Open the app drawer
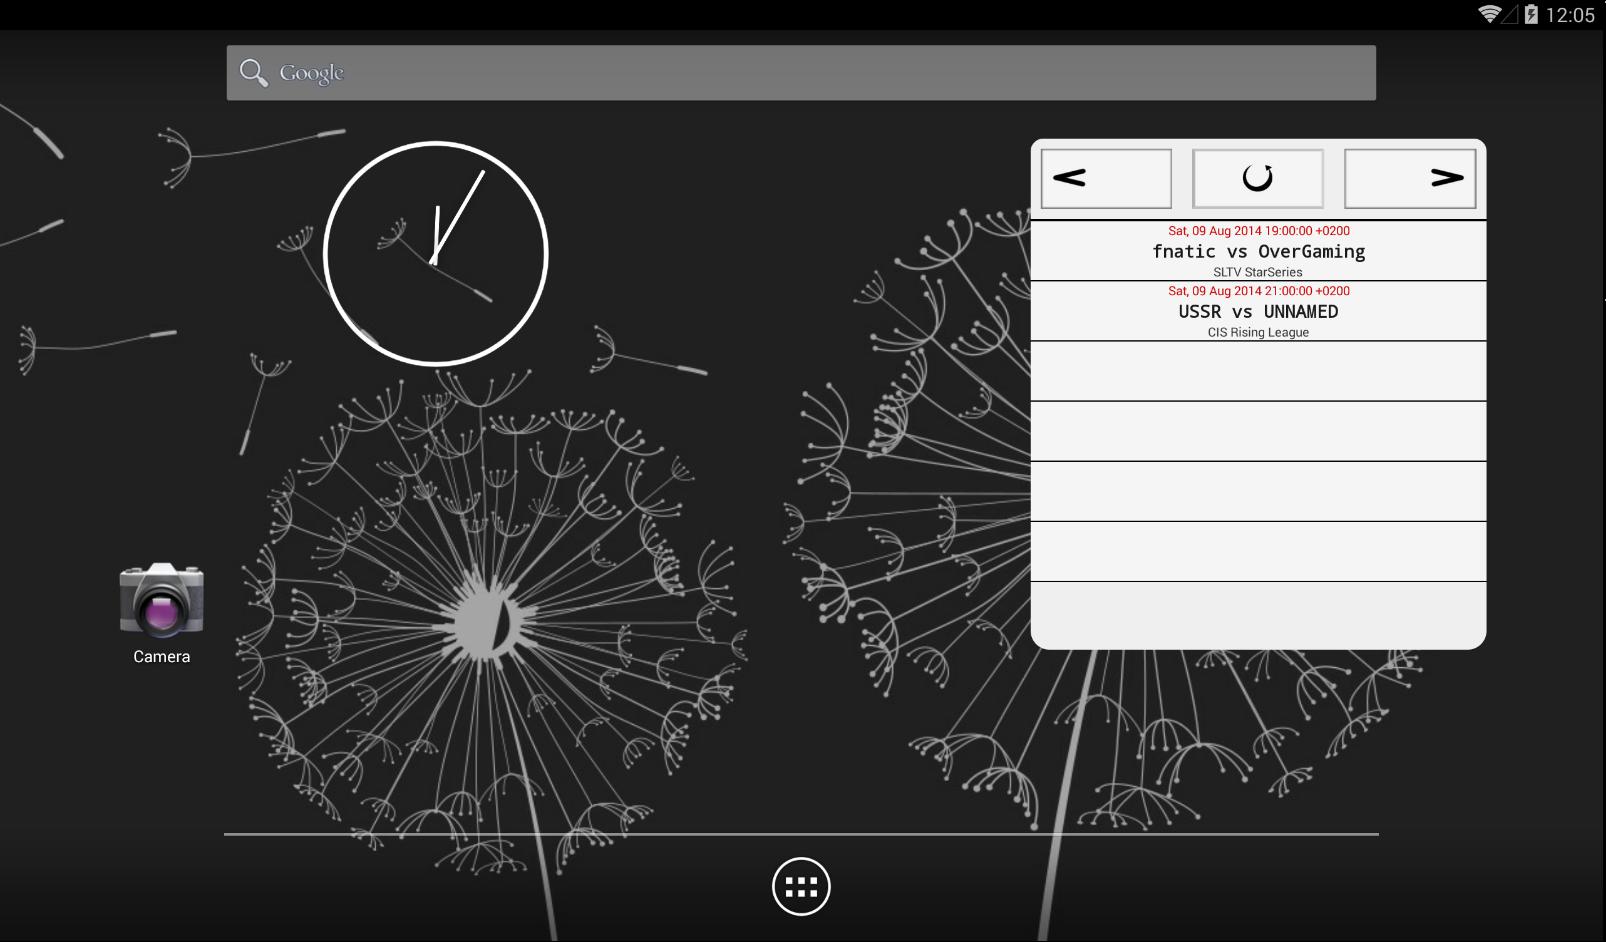The height and width of the screenshot is (942, 1606). coord(801,886)
